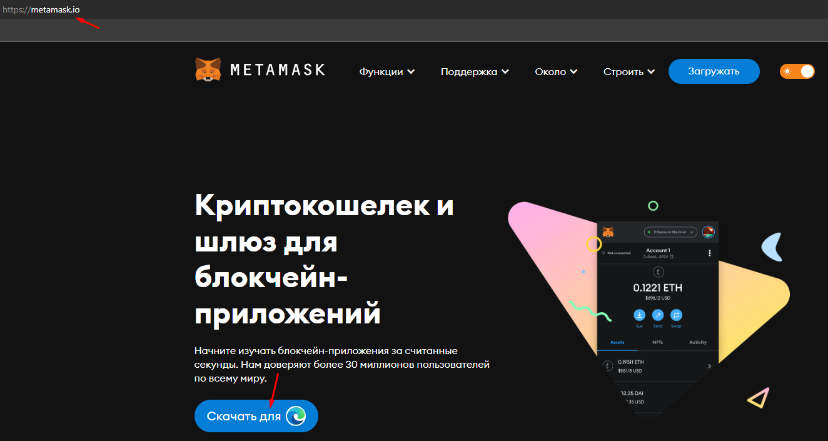Click the Загружать button
Image resolution: width=828 pixels, height=441 pixels.
click(x=714, y=71)
